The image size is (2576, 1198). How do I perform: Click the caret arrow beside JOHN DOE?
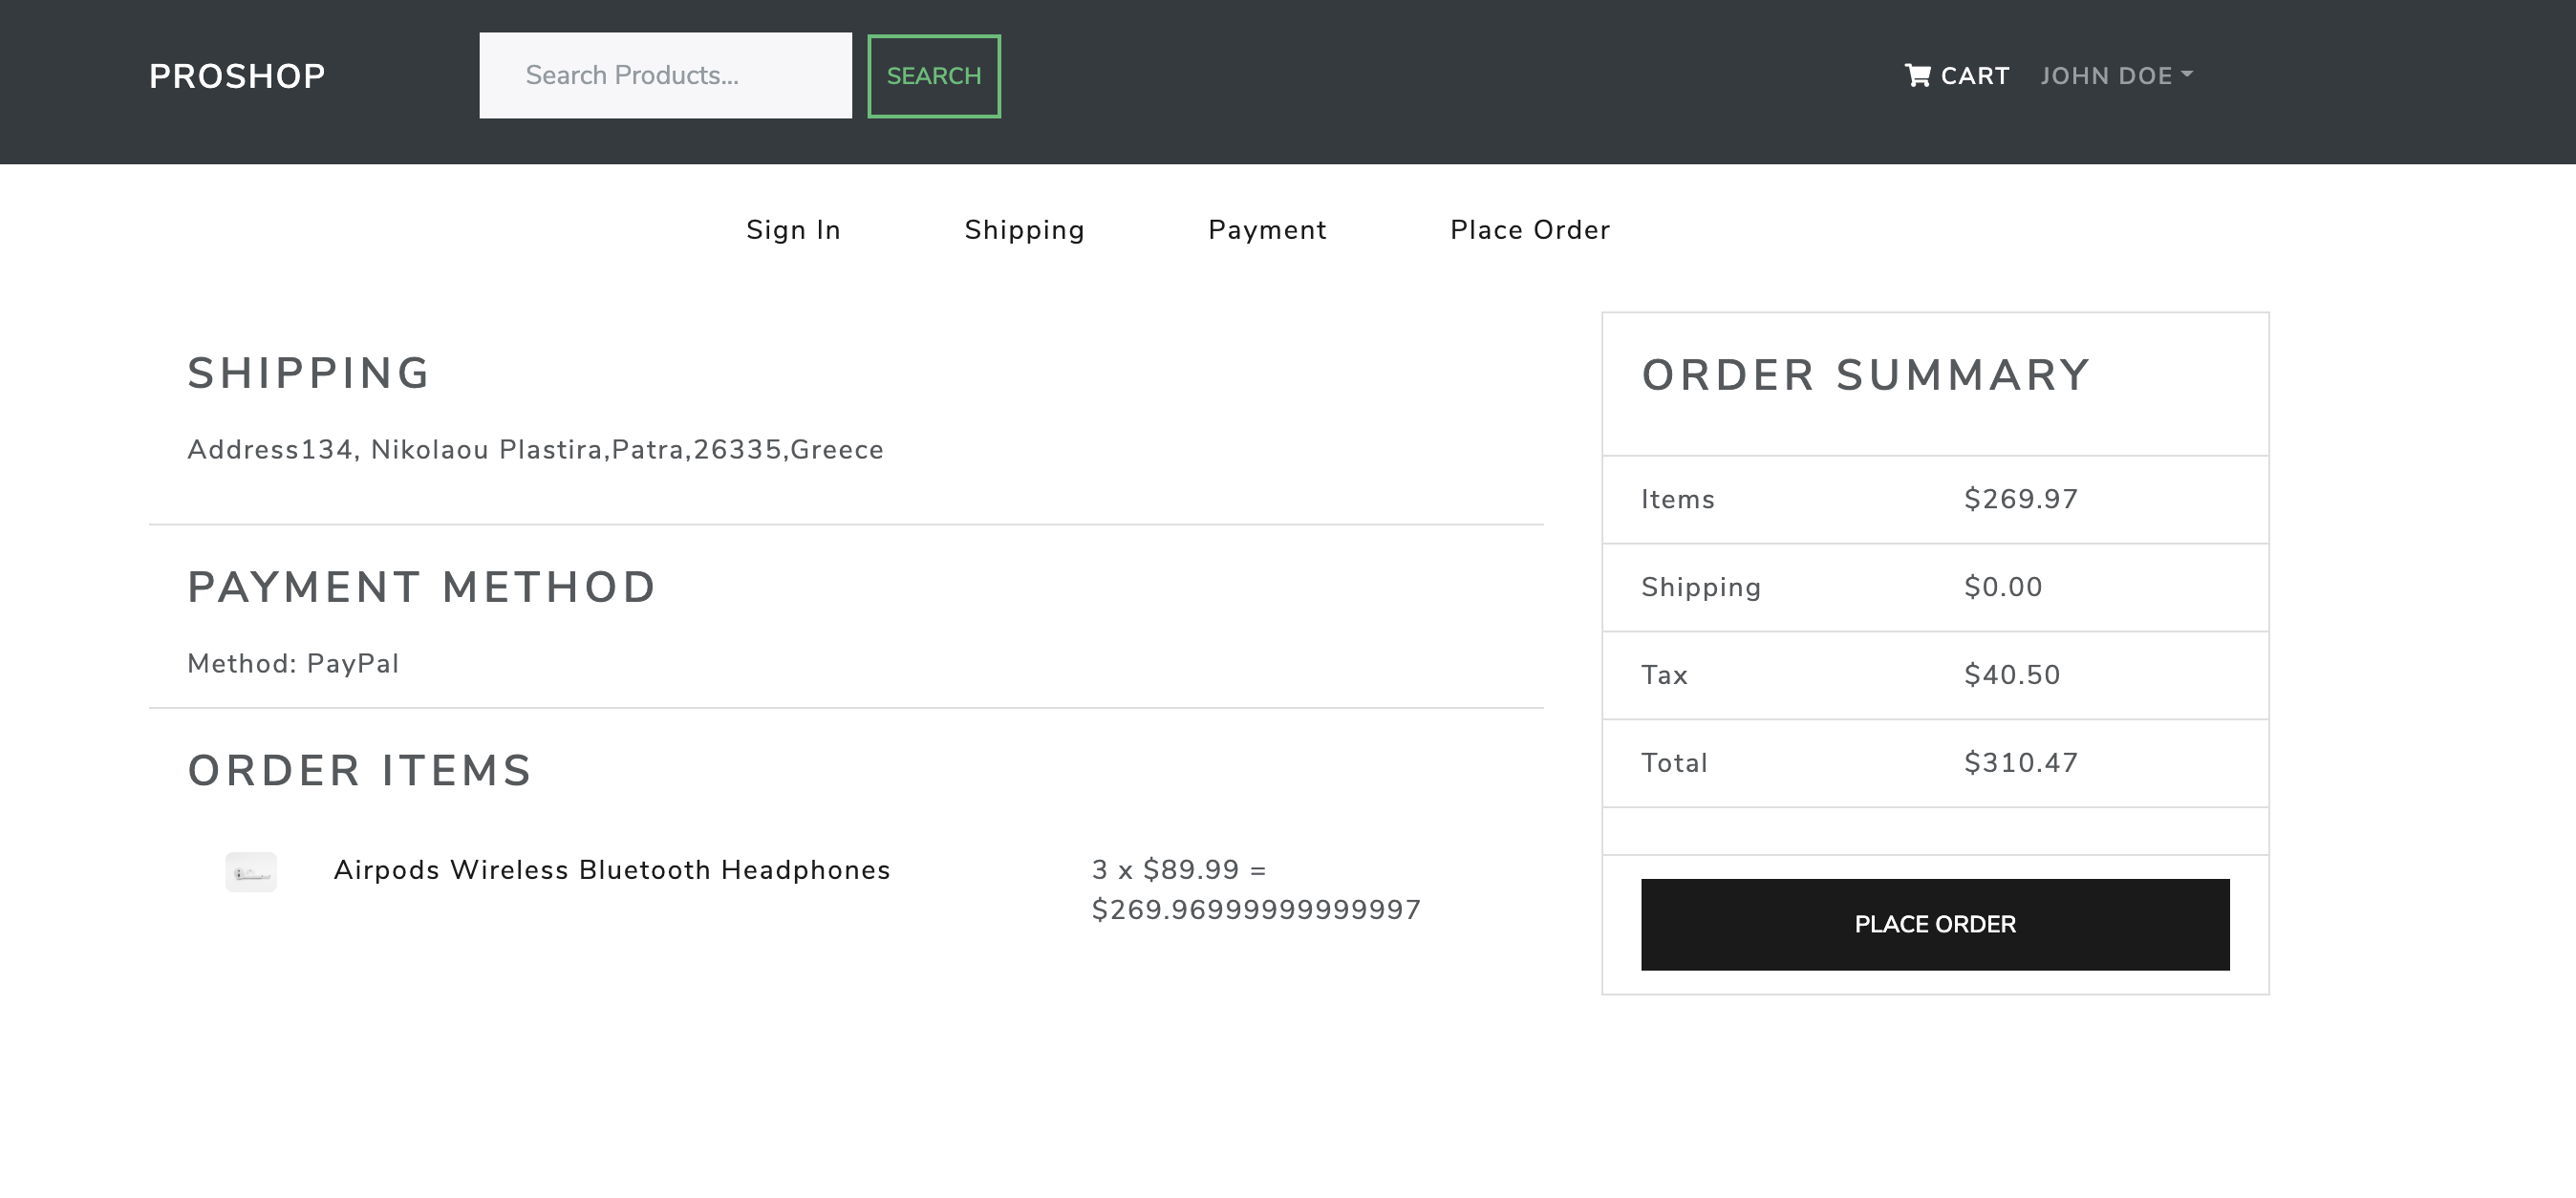click(2187, 74)
